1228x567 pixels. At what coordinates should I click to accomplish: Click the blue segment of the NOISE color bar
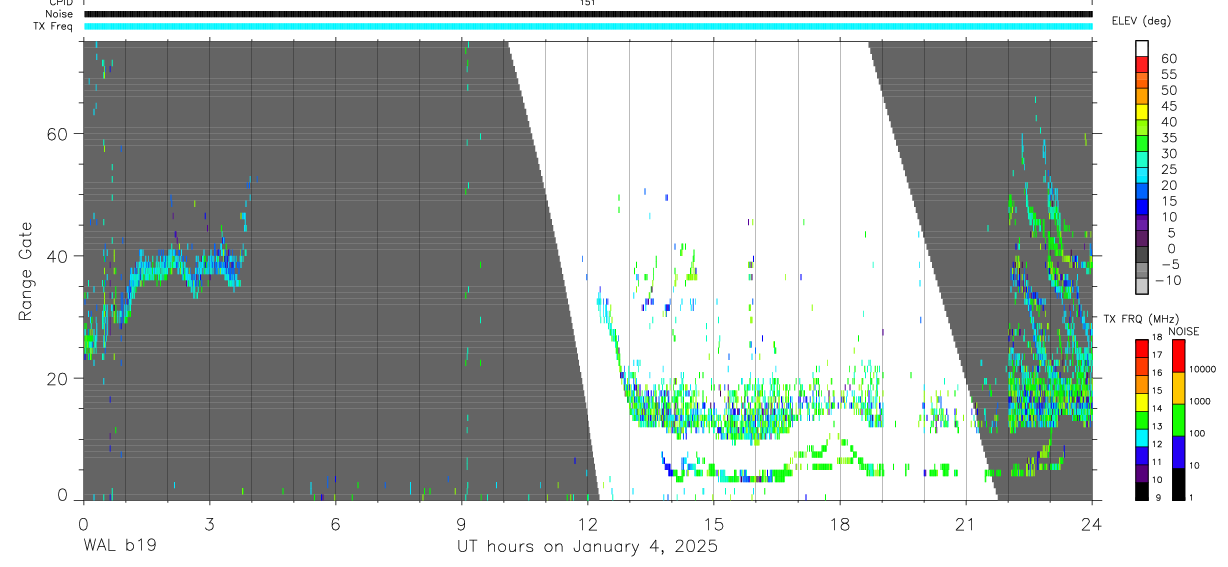pos(1178,452)
